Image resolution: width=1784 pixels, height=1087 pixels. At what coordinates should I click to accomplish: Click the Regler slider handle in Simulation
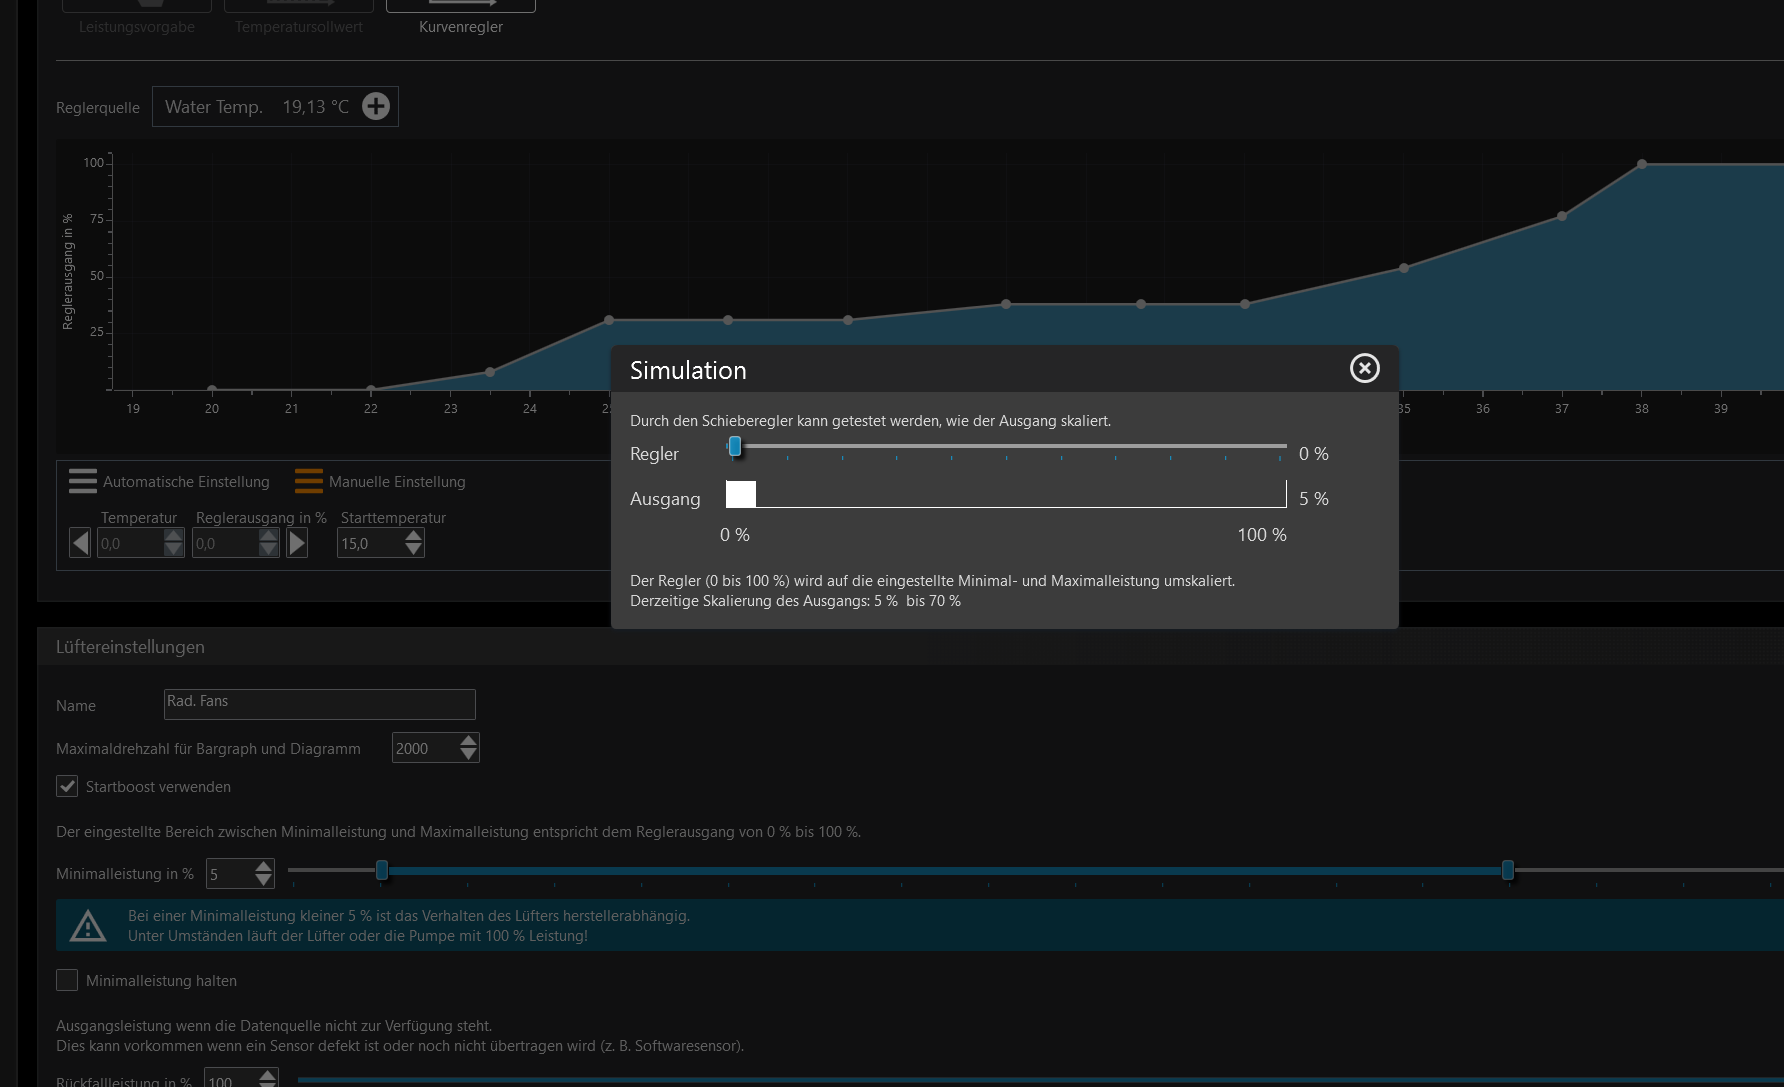[x=735, y=446]
